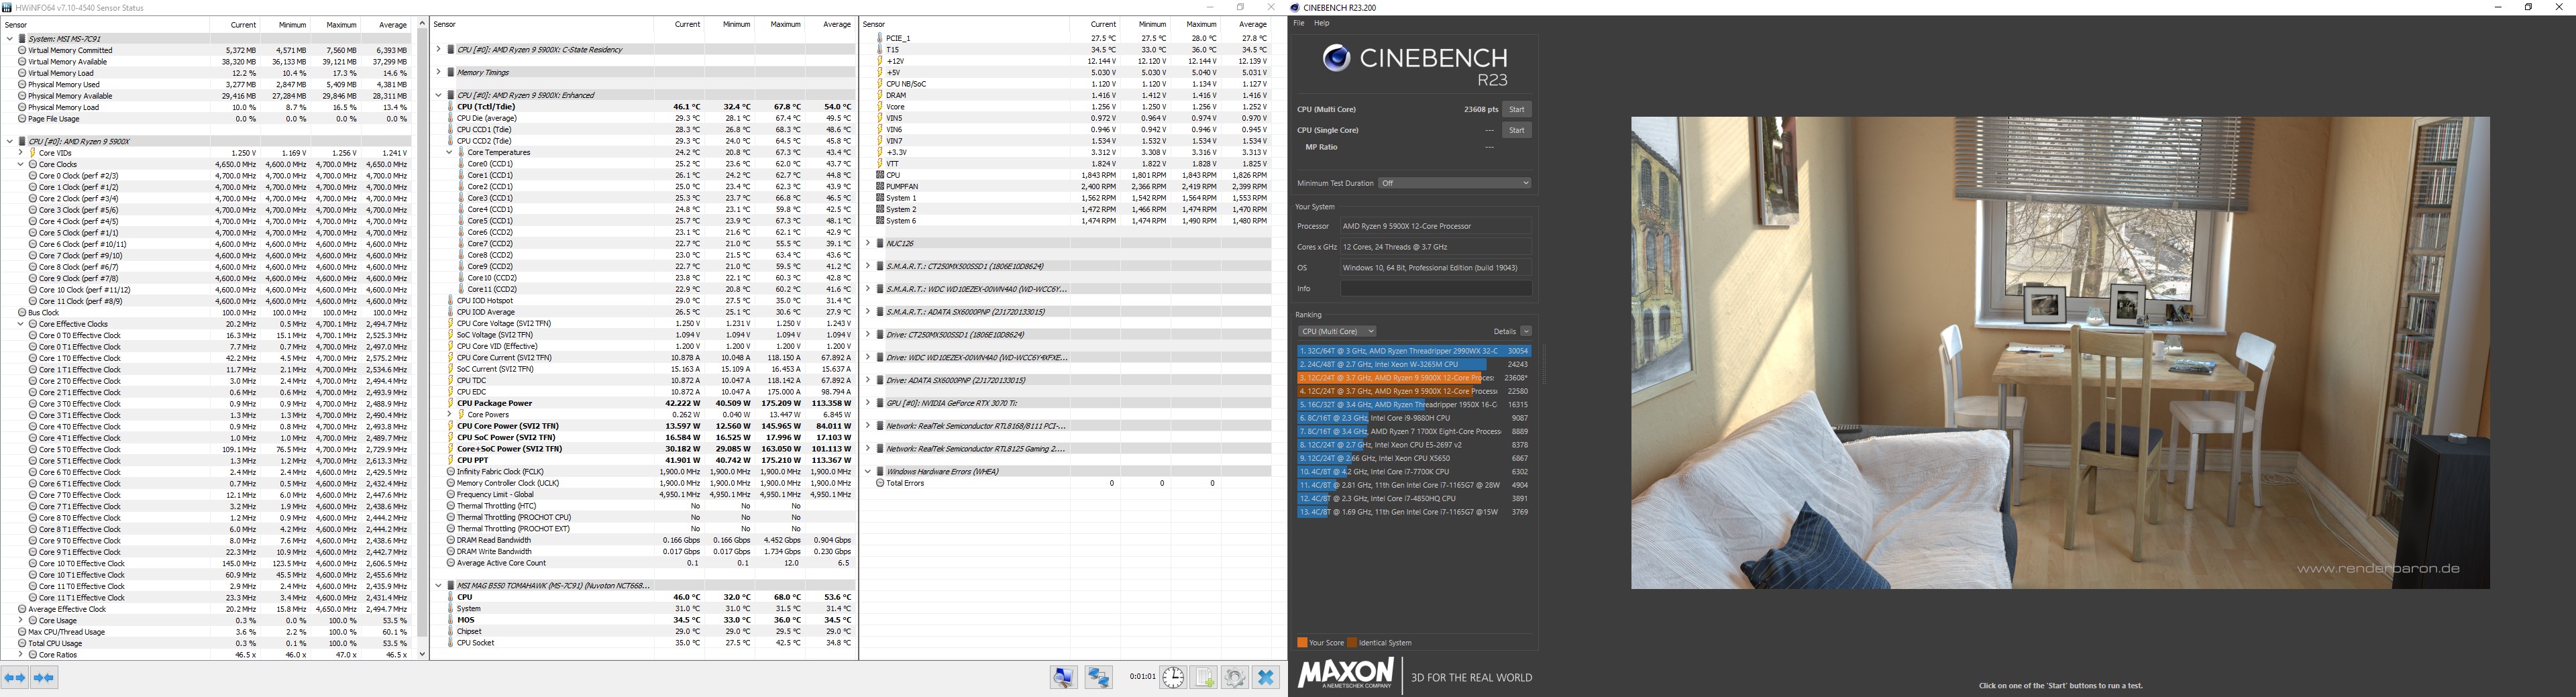Screen dimensions: 2576x697
Task: Click the Processor field in Cinebench
Action: [x=1436, y=226]
